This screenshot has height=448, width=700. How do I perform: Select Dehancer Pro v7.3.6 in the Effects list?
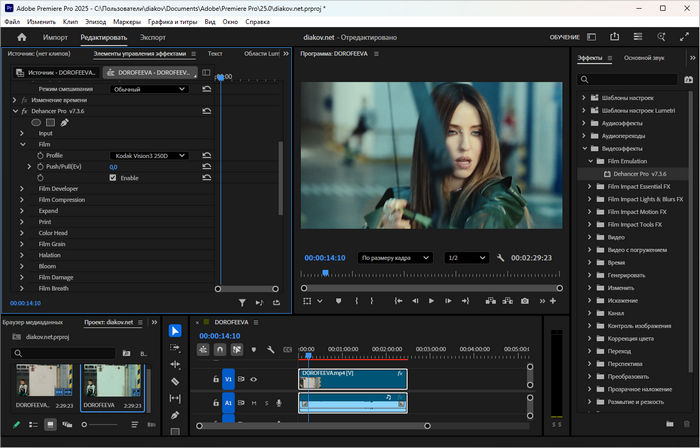click(x=638, y=173)
